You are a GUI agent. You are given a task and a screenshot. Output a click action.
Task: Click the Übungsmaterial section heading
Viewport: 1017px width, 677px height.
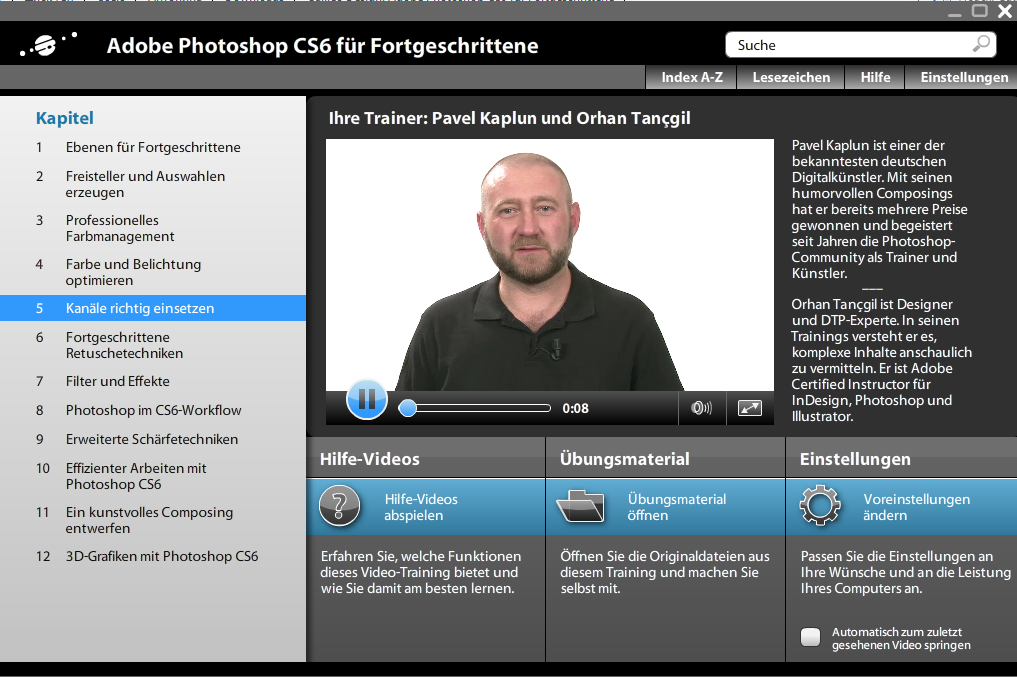coord(625,459)
